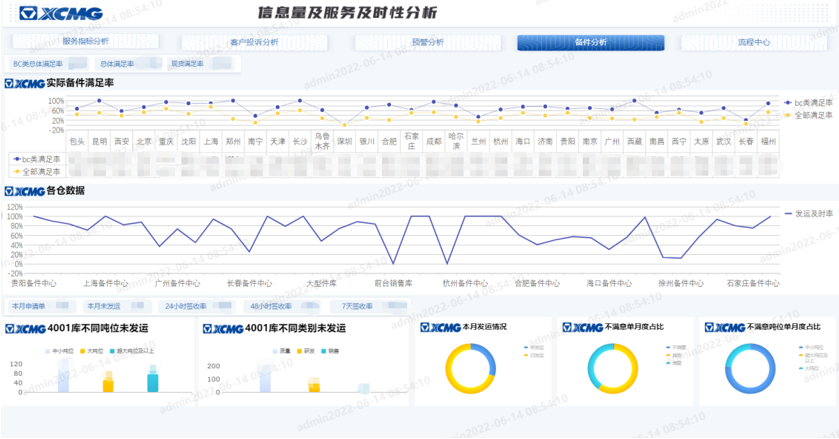Click the 哈尔滨 city column header

[x=456, y=141]
